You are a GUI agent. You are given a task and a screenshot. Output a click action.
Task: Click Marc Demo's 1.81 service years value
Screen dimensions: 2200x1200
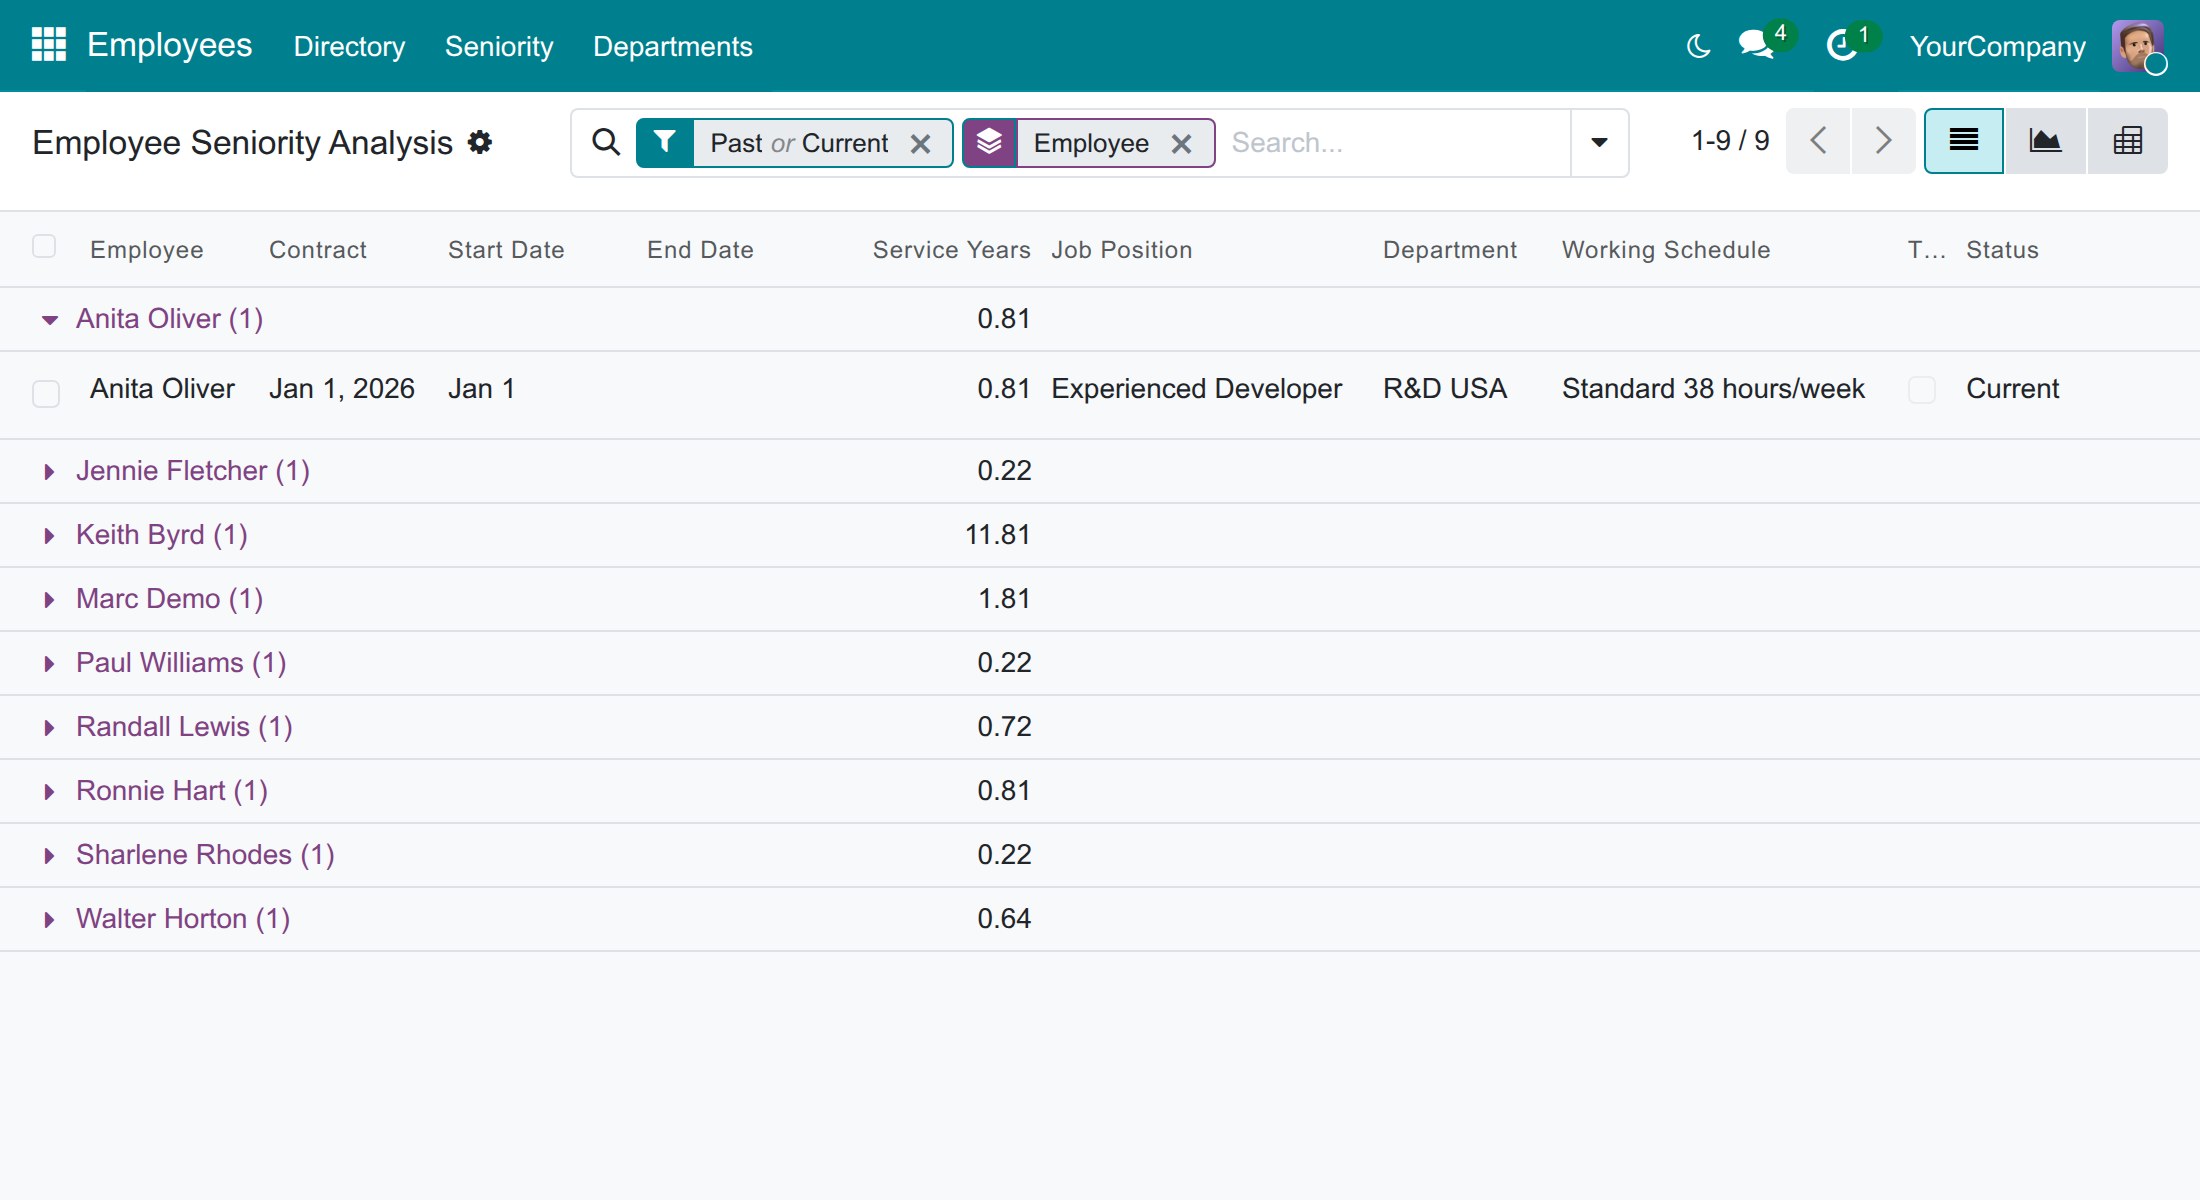pos(1004,599)
